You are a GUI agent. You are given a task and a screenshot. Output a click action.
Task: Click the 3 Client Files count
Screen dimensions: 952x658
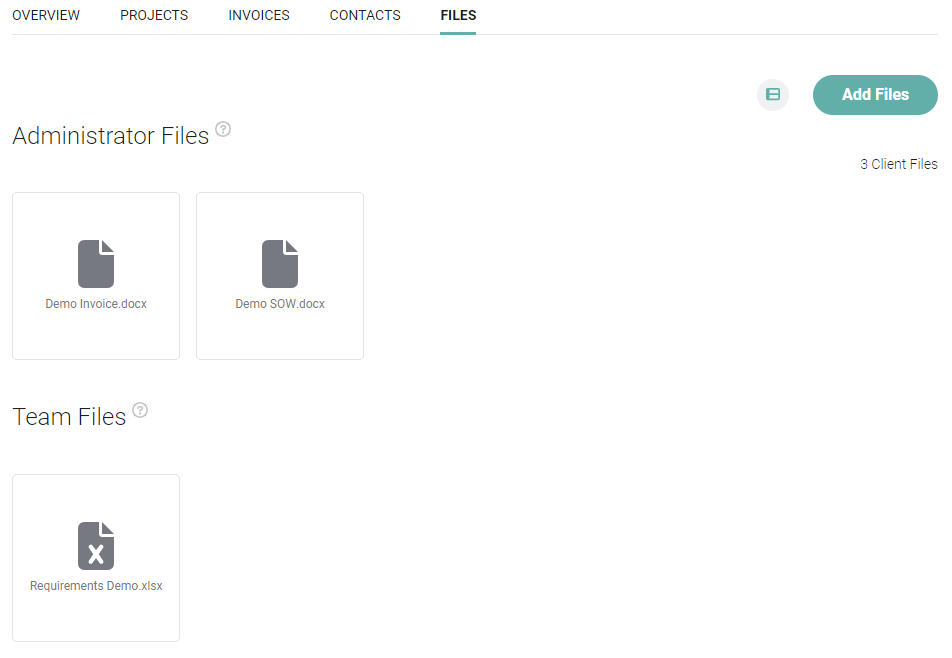[x=898, y=164]
